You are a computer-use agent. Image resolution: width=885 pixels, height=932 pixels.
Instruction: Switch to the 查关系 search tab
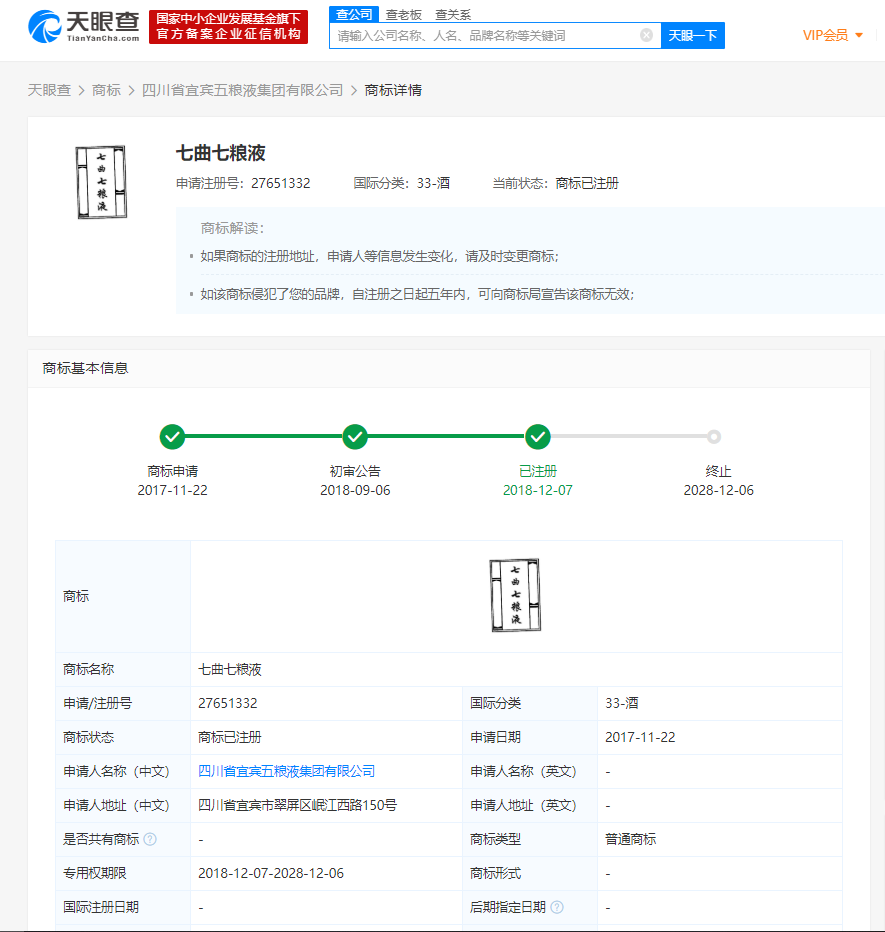(x=452, y=15)
